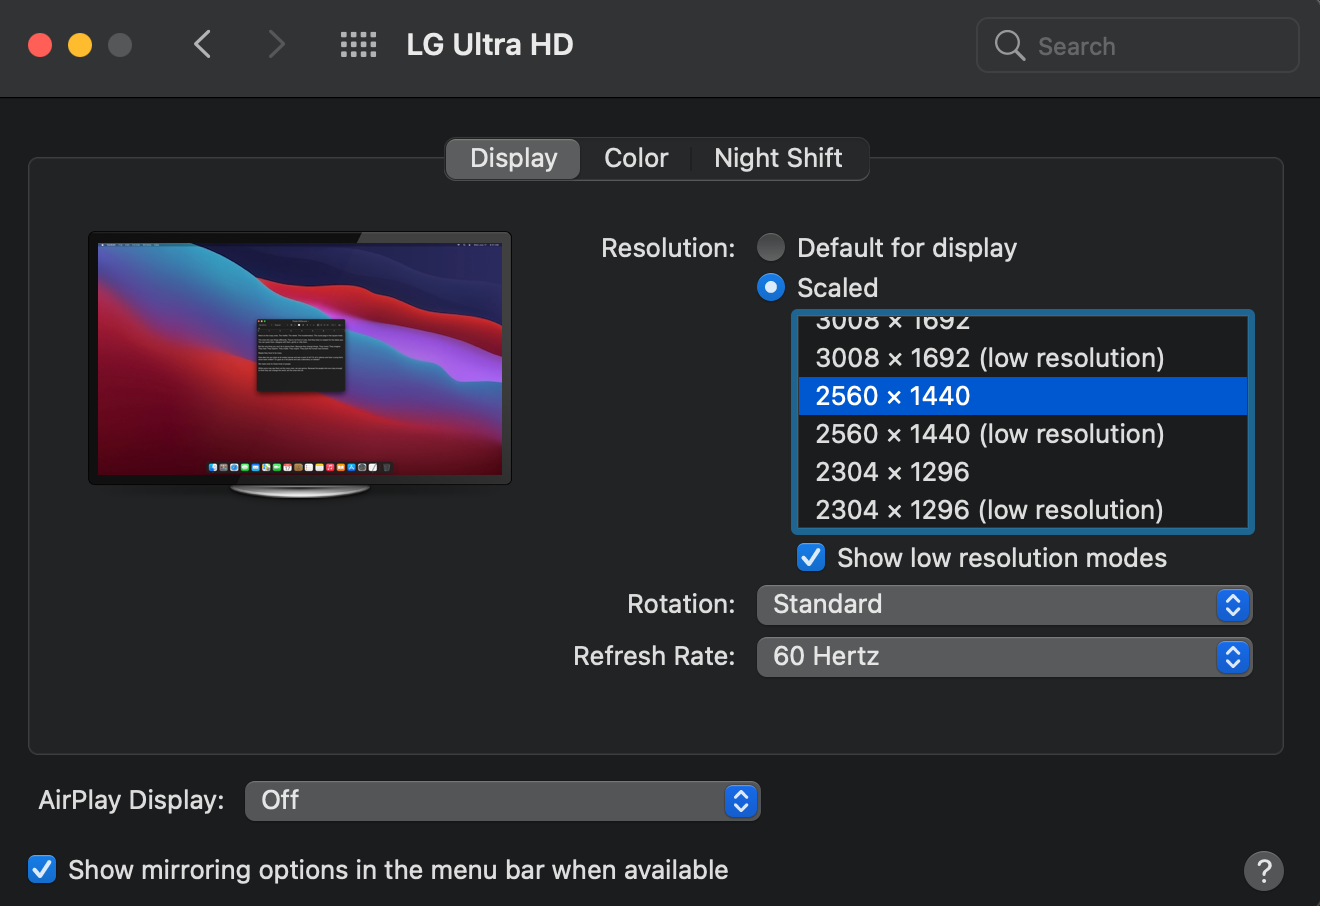1320x906 pixels.
Task: Choose the 2560 × 1440 resolution
Action: tap(1023, 396)
